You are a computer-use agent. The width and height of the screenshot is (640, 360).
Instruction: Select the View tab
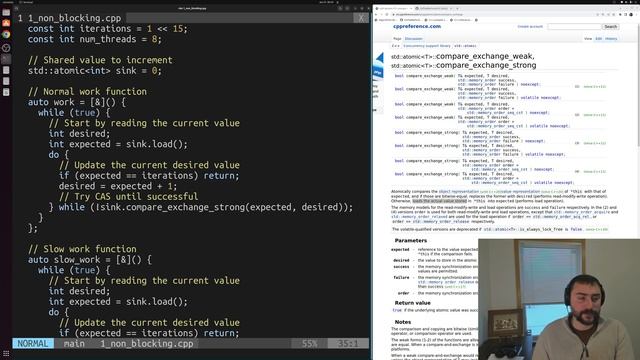tap(588, 39)
